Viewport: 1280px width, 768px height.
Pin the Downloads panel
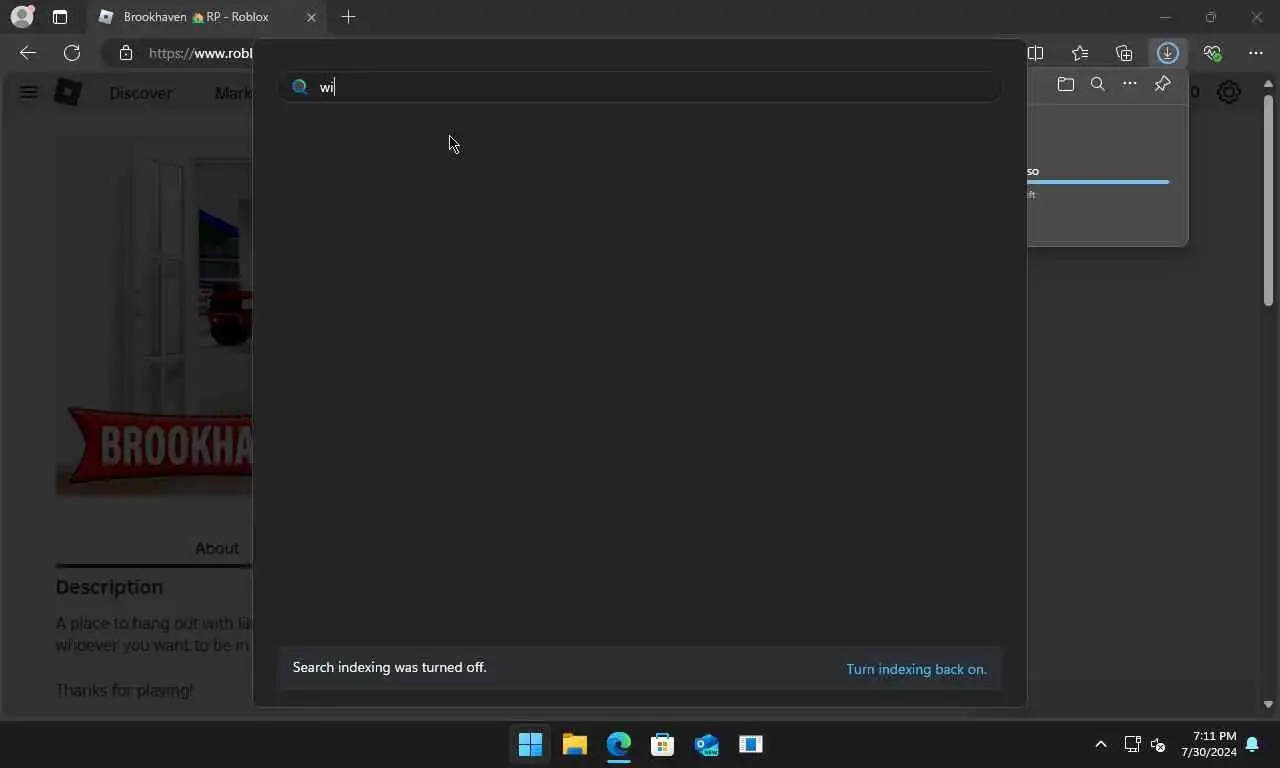click(1162, 85)
